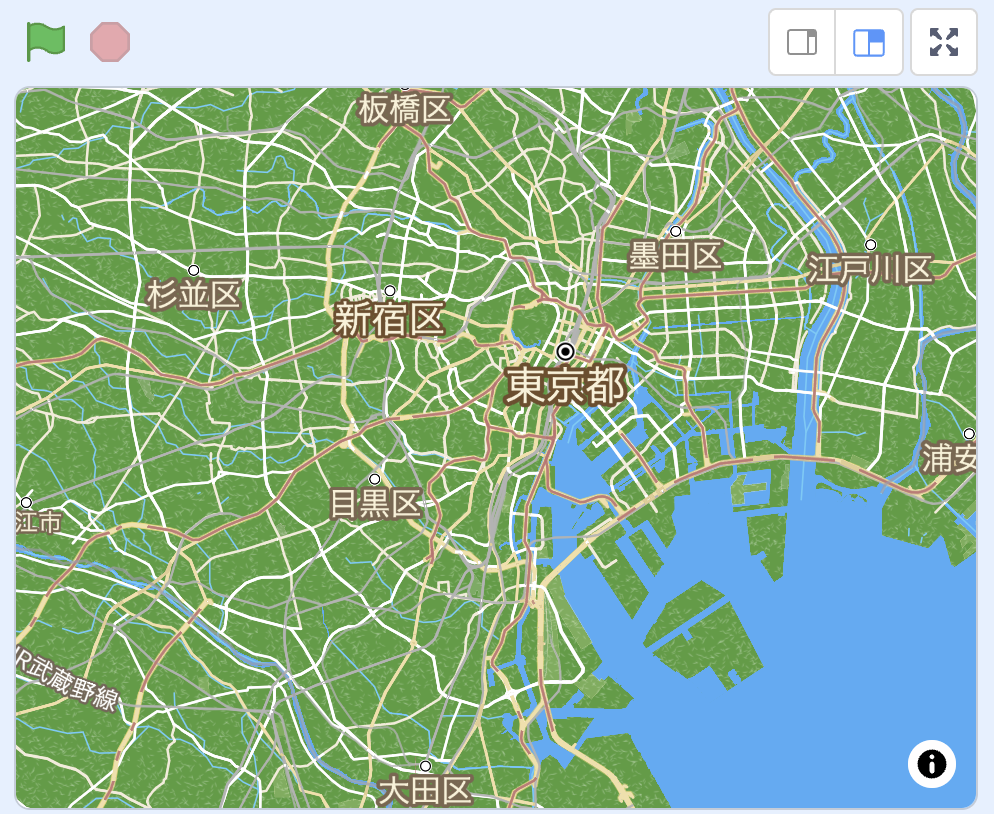Click the marker dot above 目黒区
This screenshot has height=814, width=994.
(375, 479)
